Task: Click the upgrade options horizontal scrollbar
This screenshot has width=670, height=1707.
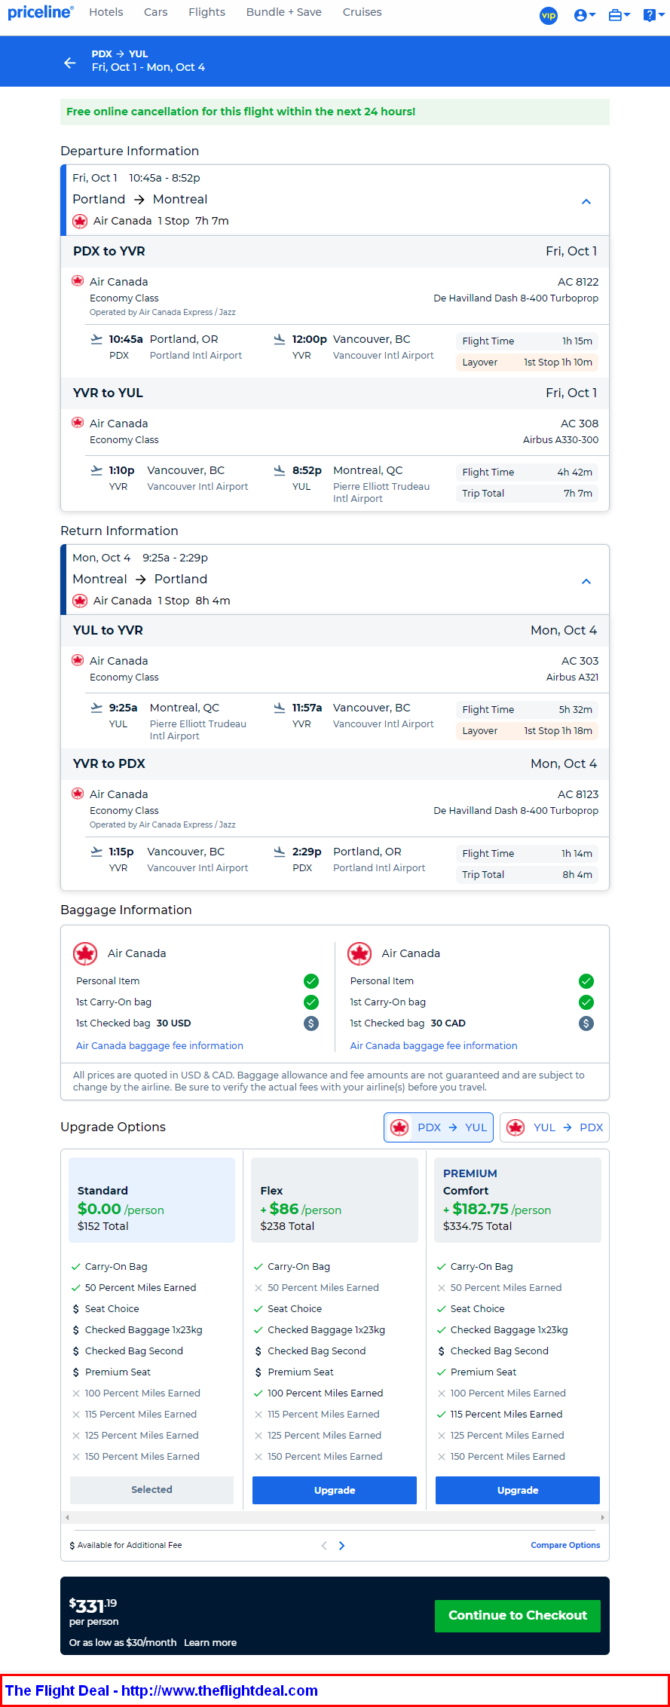Action: click(x=335, y=1517)
